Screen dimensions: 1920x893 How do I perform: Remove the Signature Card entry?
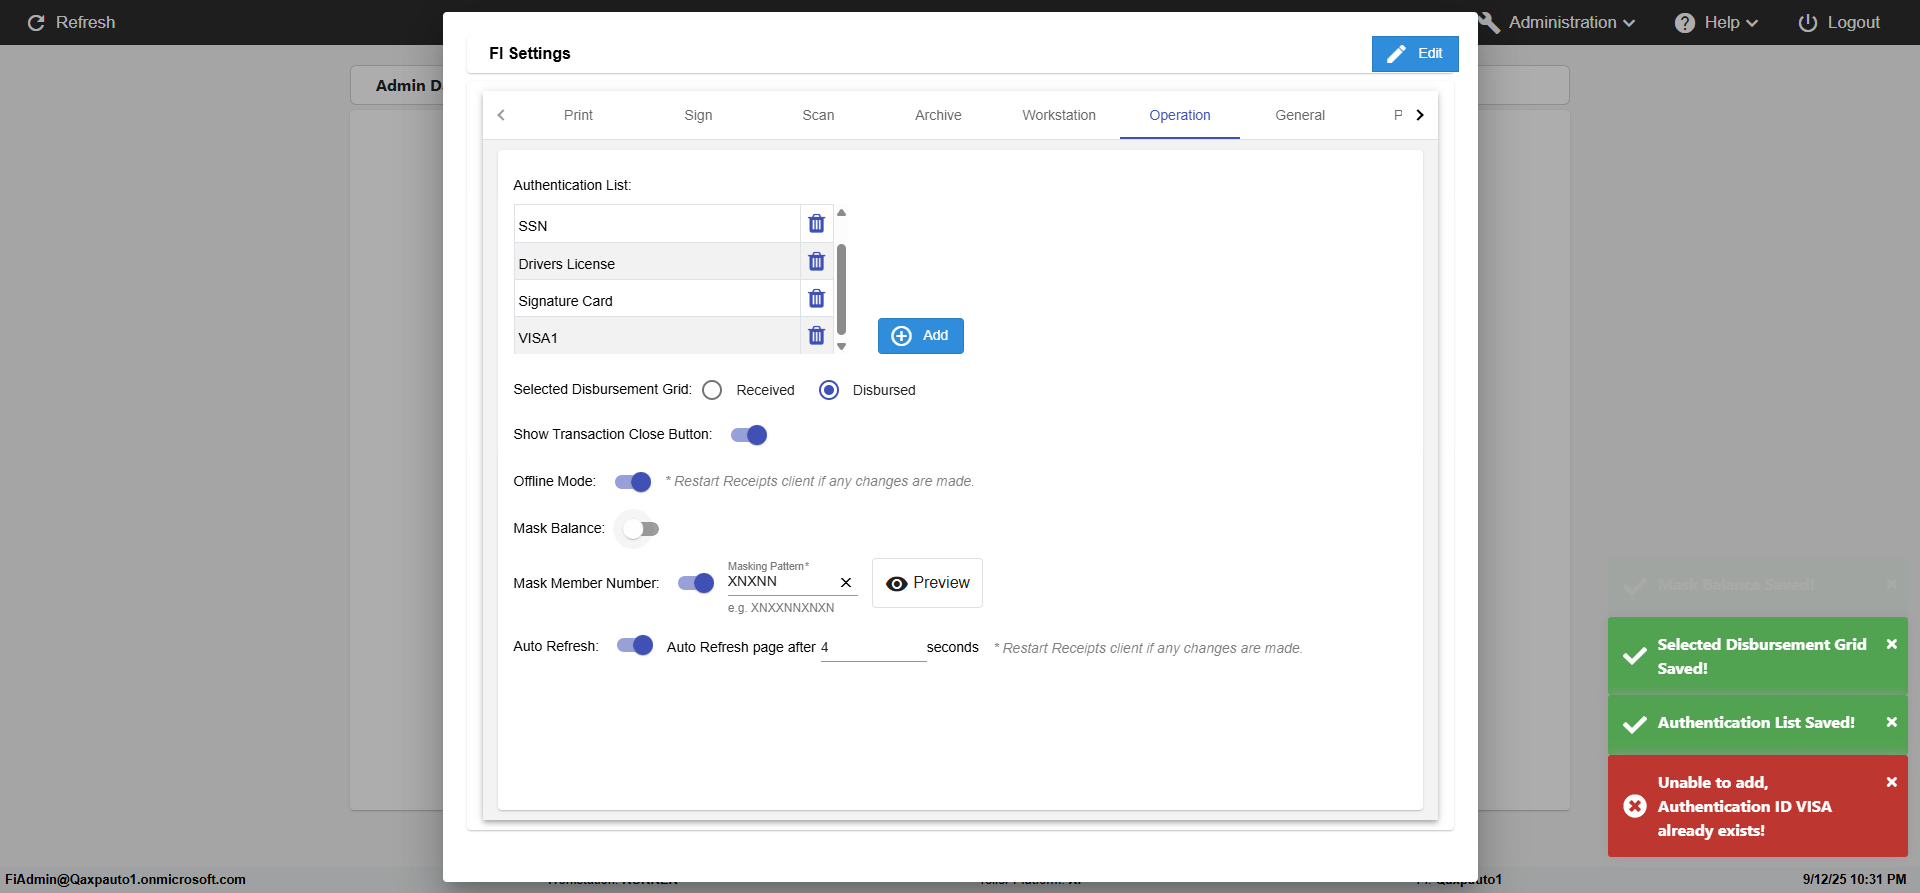tap(816, 299)
